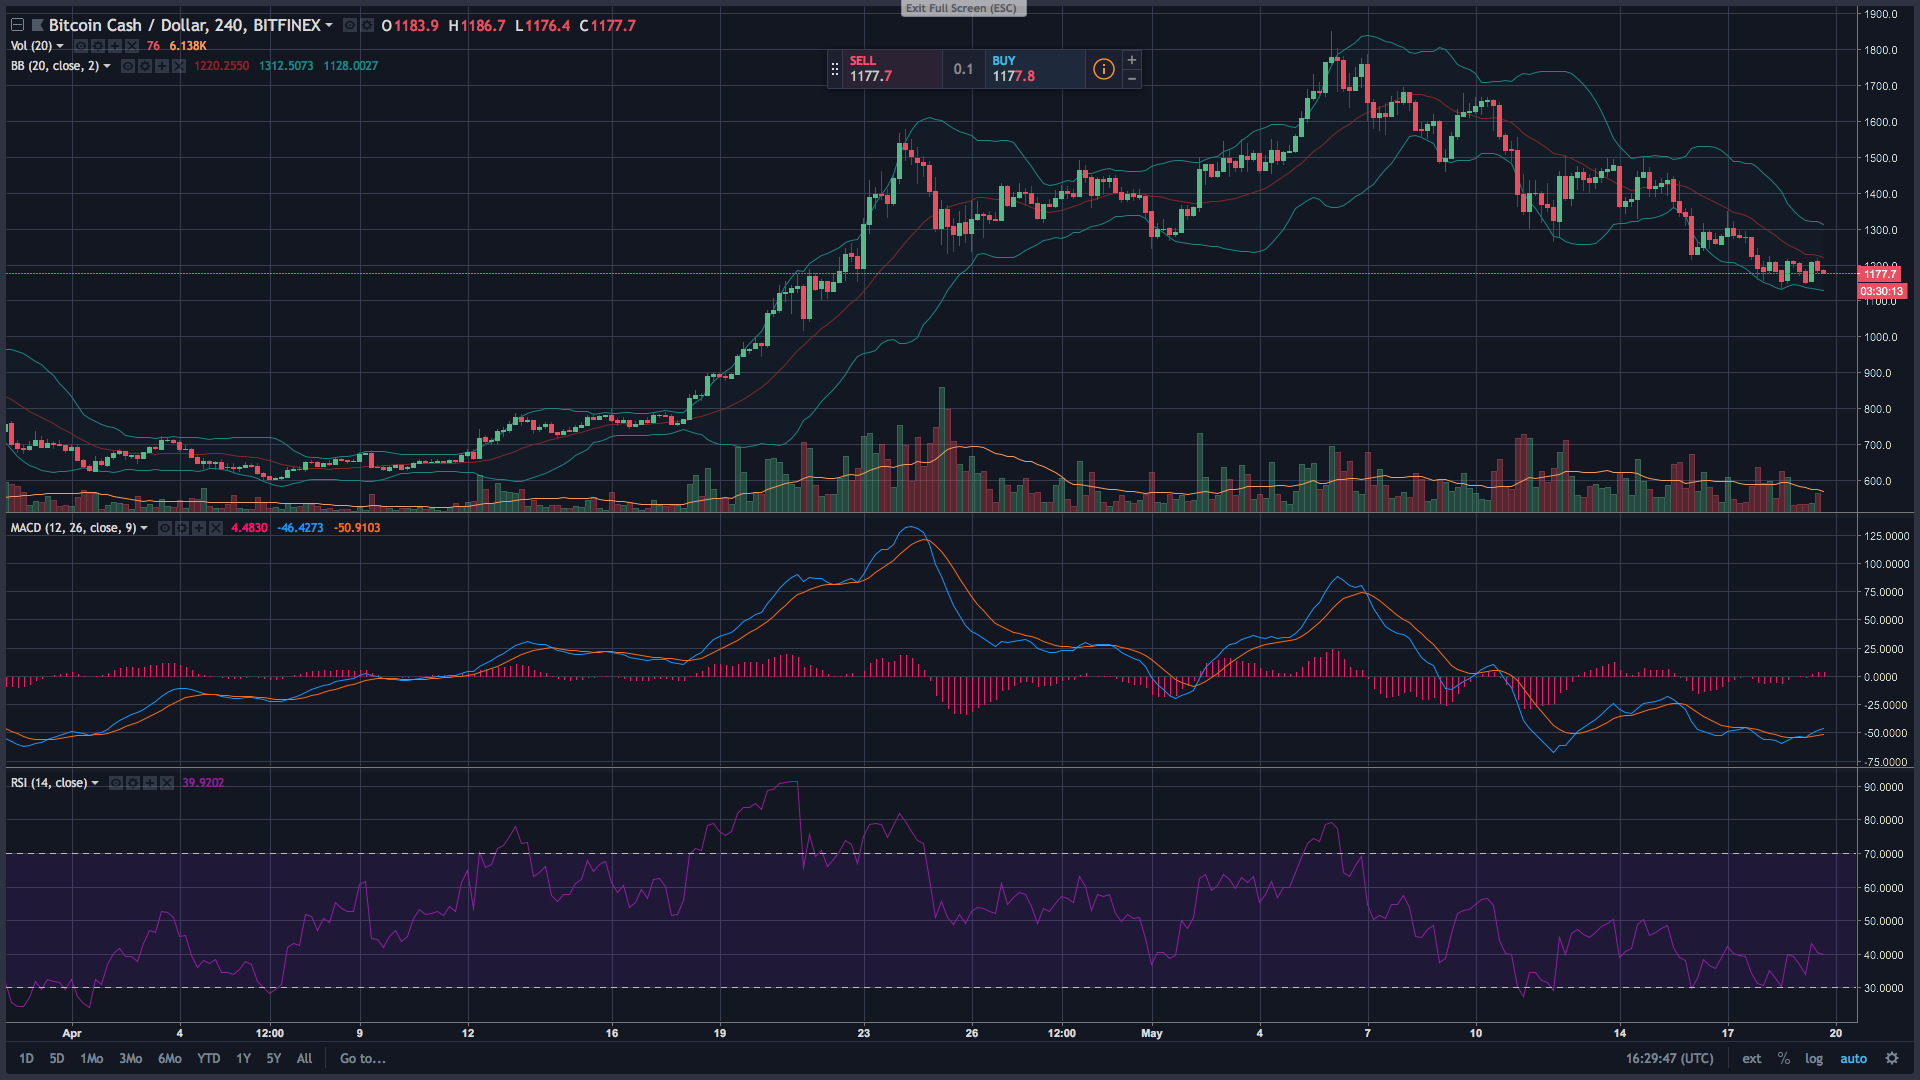Expand the MACD (12, 26, close, 9) dropdown
This screenshot has width=1920, height=1080.
click(x=144, y=528)
